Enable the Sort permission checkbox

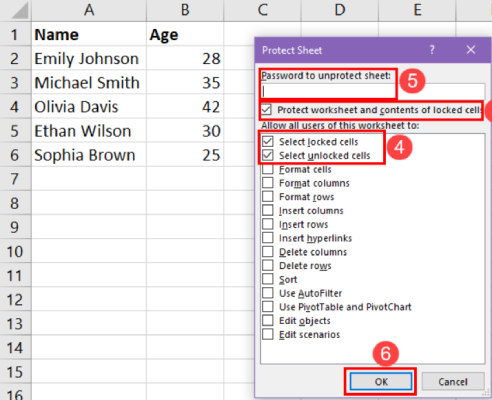268,279
